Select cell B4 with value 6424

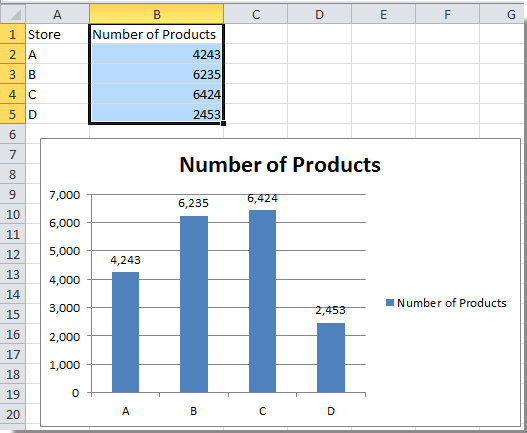(157, 94)
